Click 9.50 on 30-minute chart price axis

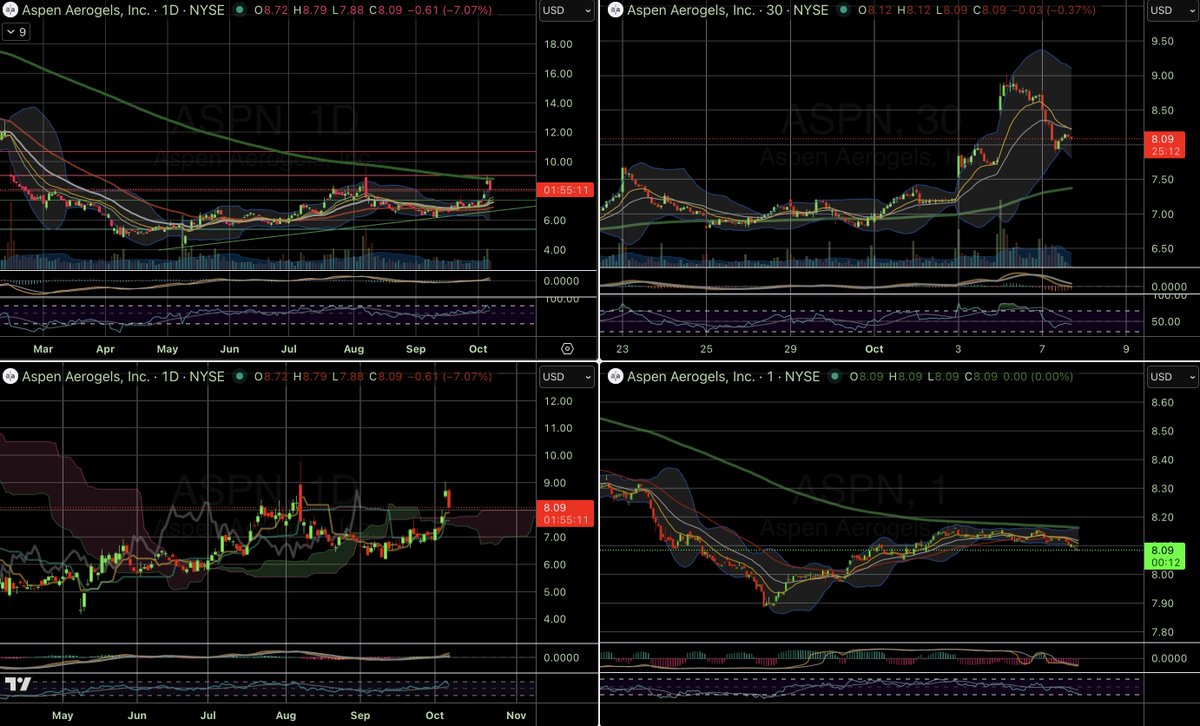click(x=1162, y=42)
